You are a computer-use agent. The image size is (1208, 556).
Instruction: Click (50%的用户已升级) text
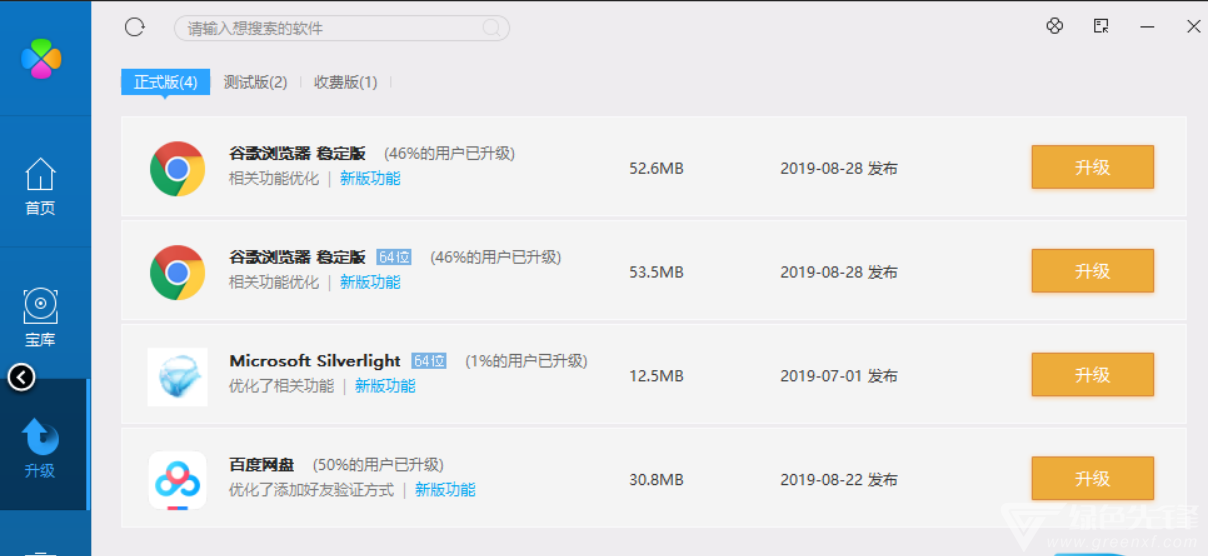click(x=378, y=465)
